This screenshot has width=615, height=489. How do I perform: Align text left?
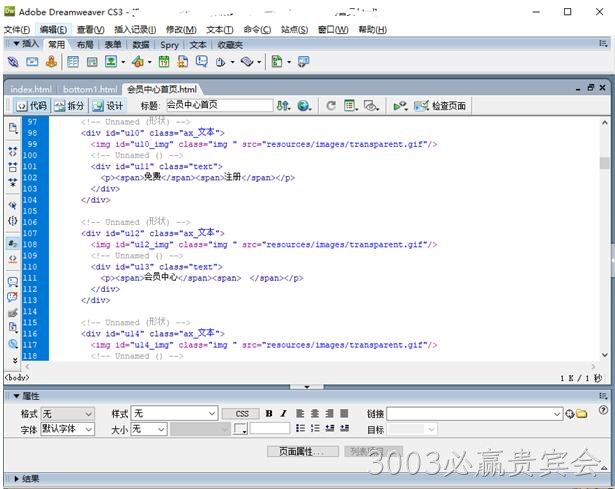(300, 413)
